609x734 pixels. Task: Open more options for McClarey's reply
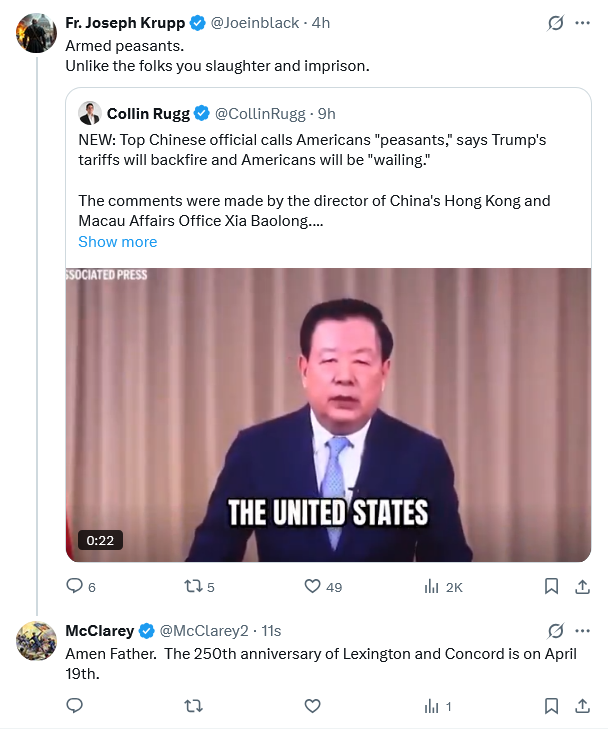tap(582, 631)
